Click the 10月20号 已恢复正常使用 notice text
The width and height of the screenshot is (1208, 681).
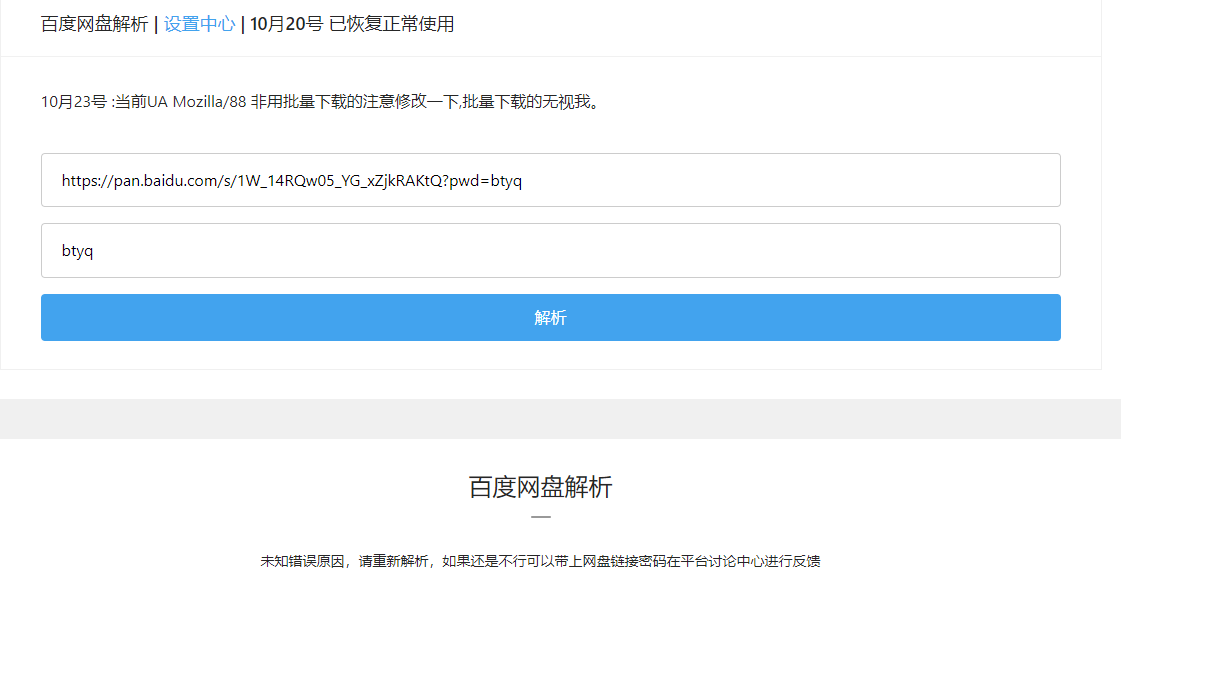click(352, 24)
